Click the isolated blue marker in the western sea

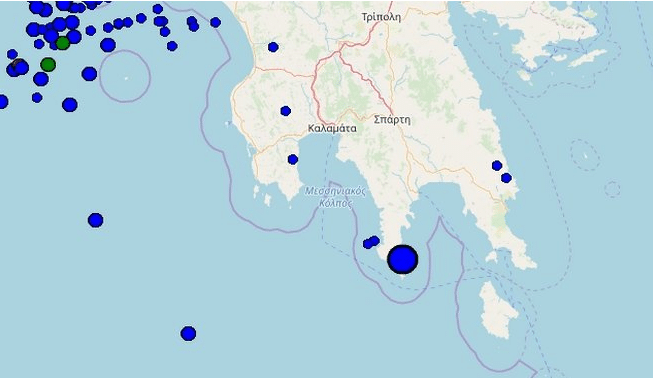95,220
